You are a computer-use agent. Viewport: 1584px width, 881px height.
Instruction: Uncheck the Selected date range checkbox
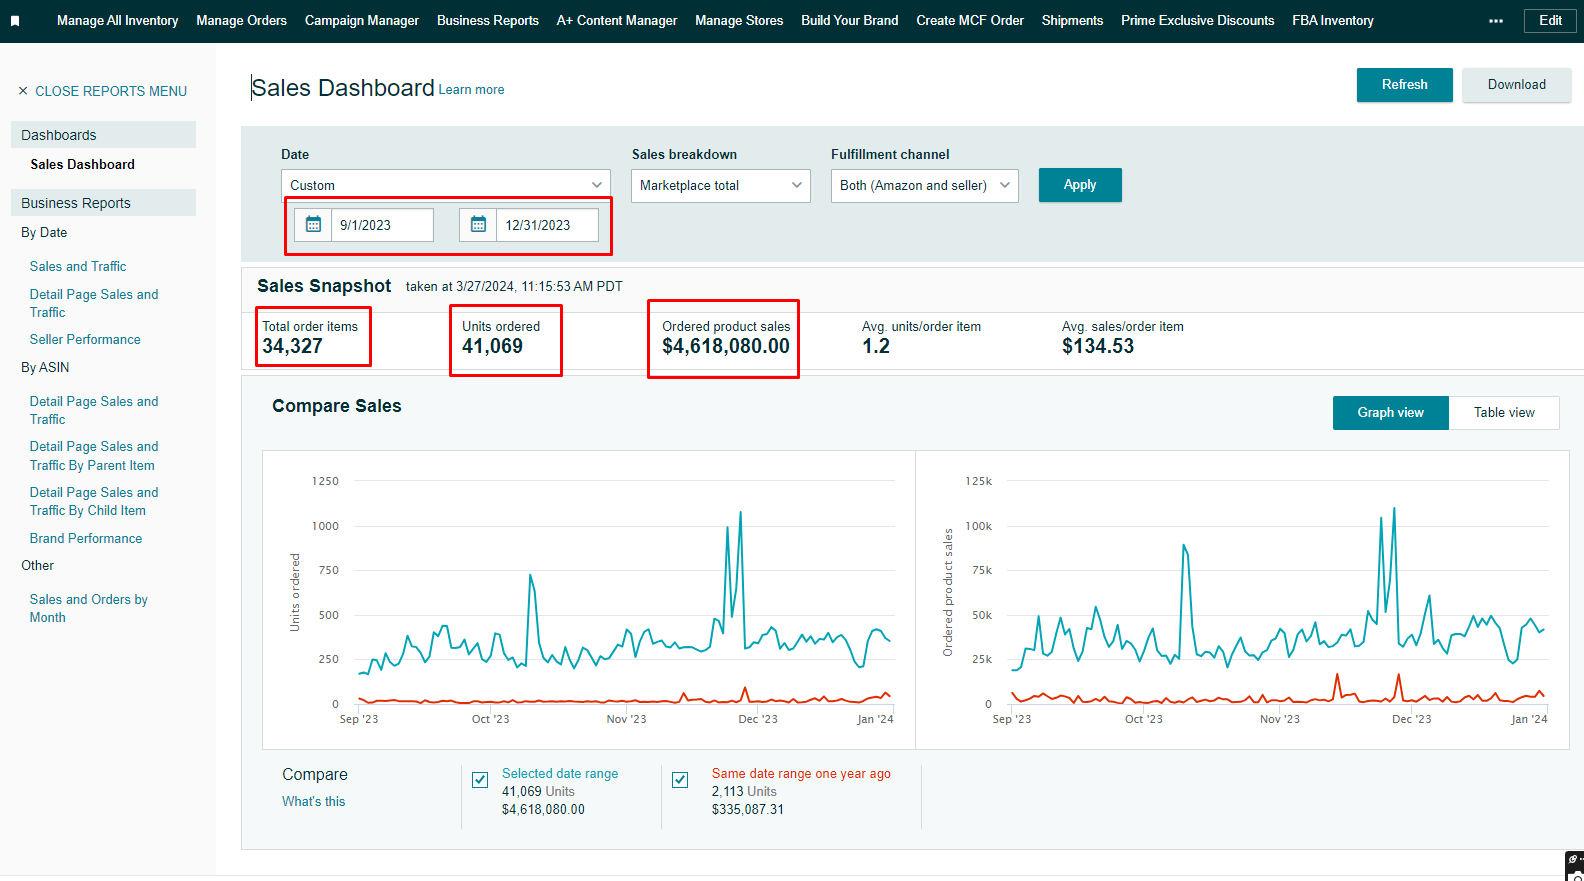pos(480,780)
